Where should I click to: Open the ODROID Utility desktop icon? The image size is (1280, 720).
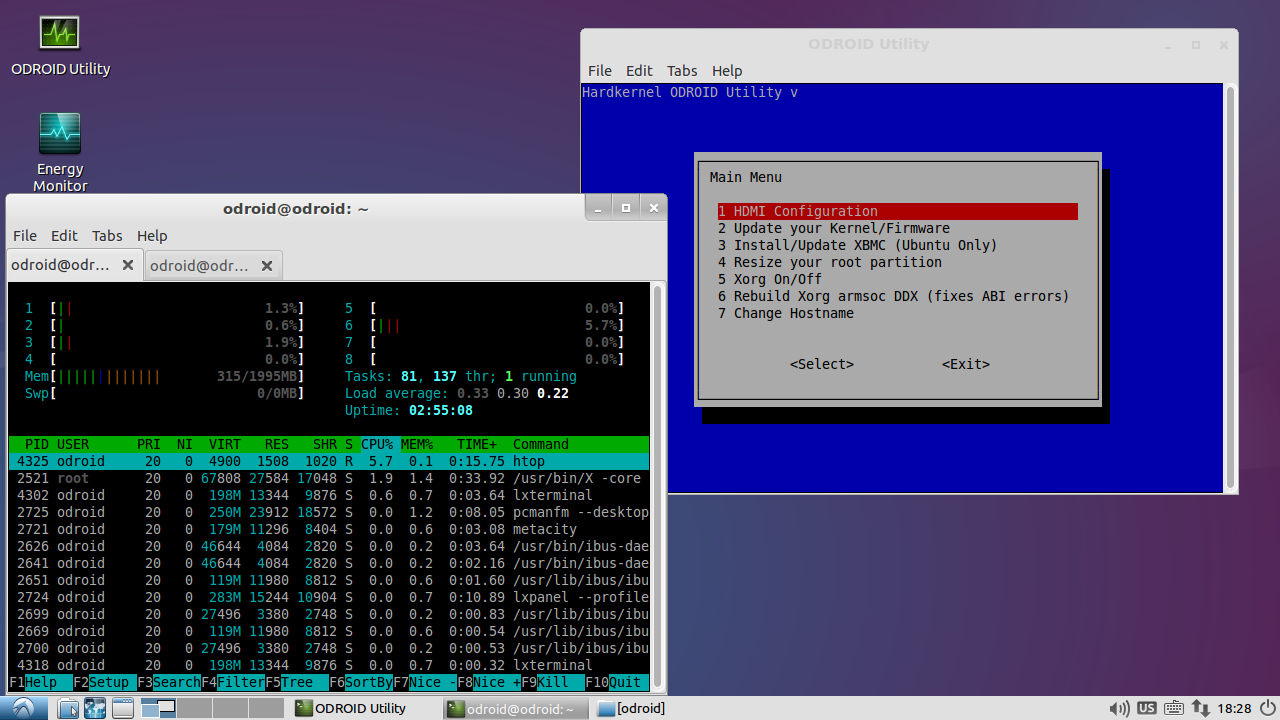60,46
